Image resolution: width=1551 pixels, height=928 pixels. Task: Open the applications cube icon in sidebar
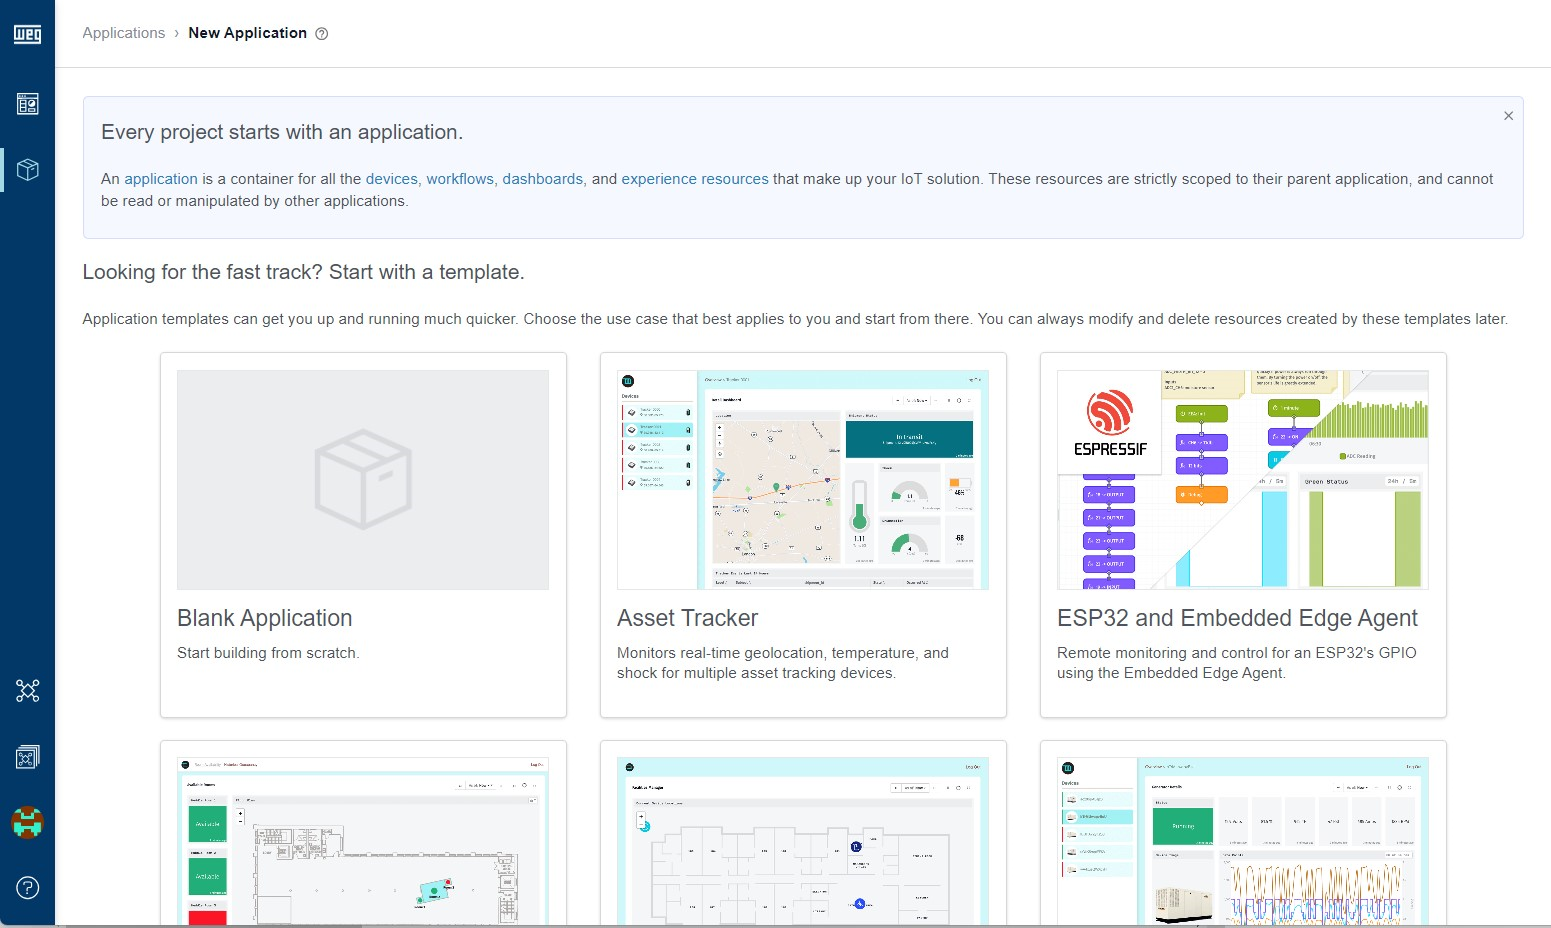(27, 170)
